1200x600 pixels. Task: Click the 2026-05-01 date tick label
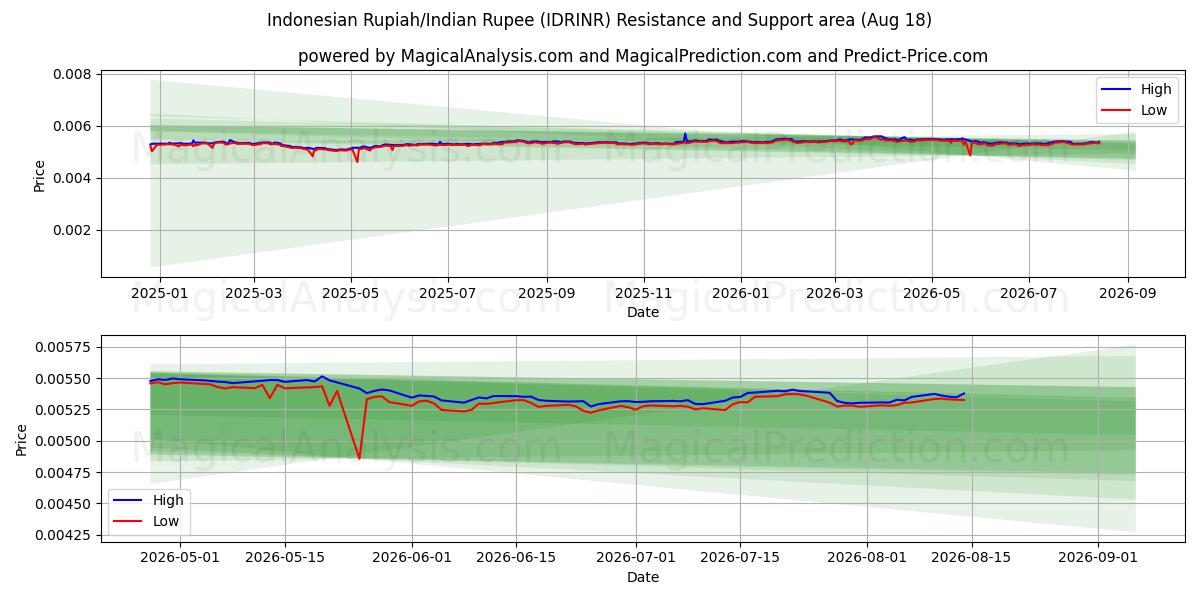coord(180,558)
